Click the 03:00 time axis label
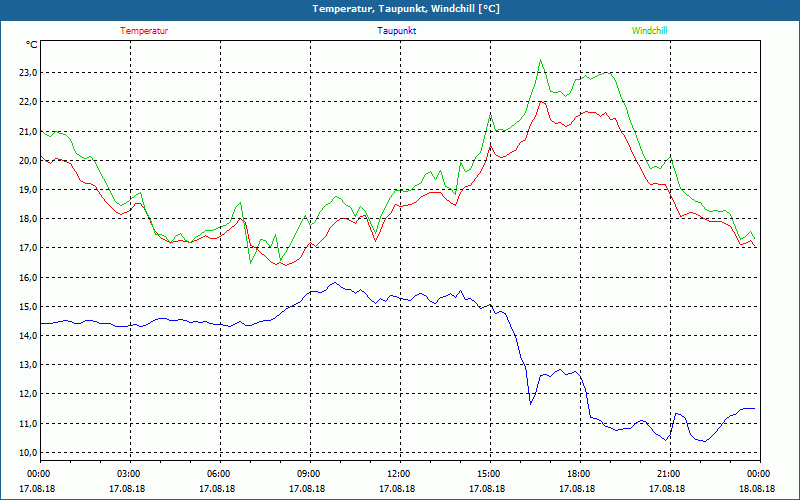This screenshot has height=500, width=800. pos(130,474)
